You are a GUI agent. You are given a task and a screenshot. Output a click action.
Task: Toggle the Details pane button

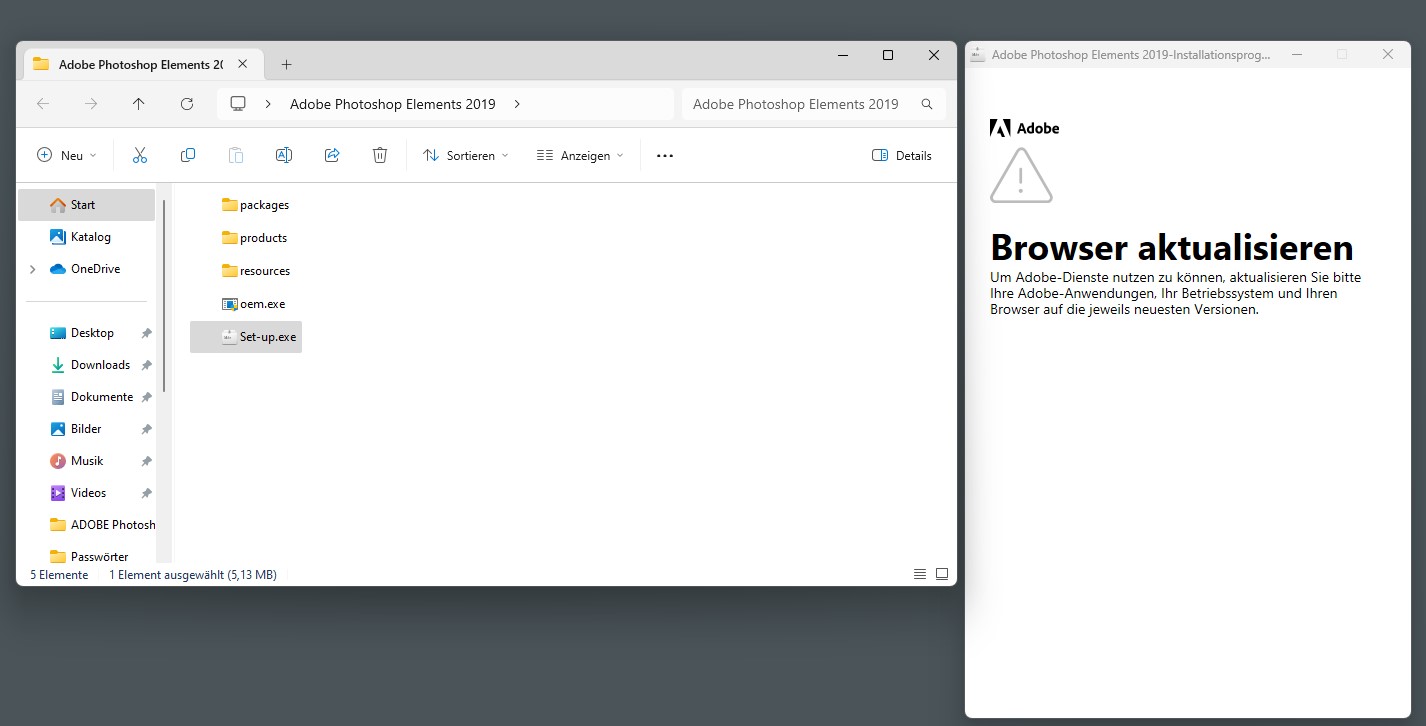902,155
